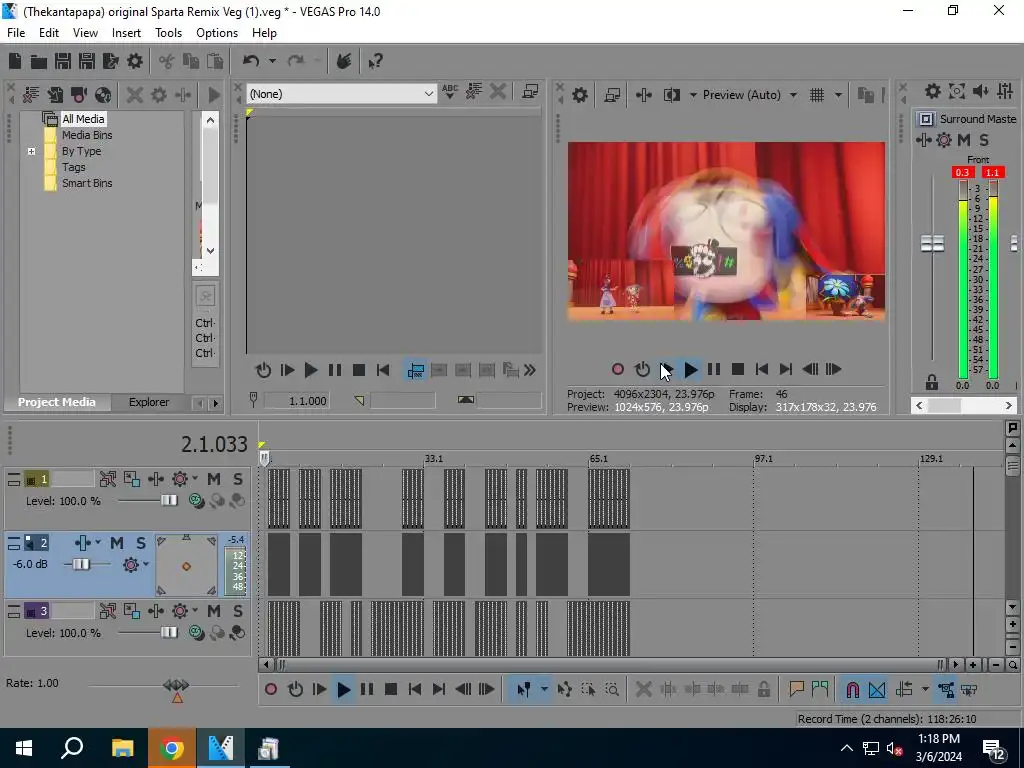
Task: Open the Edit menu
Action: pos(49,33)
